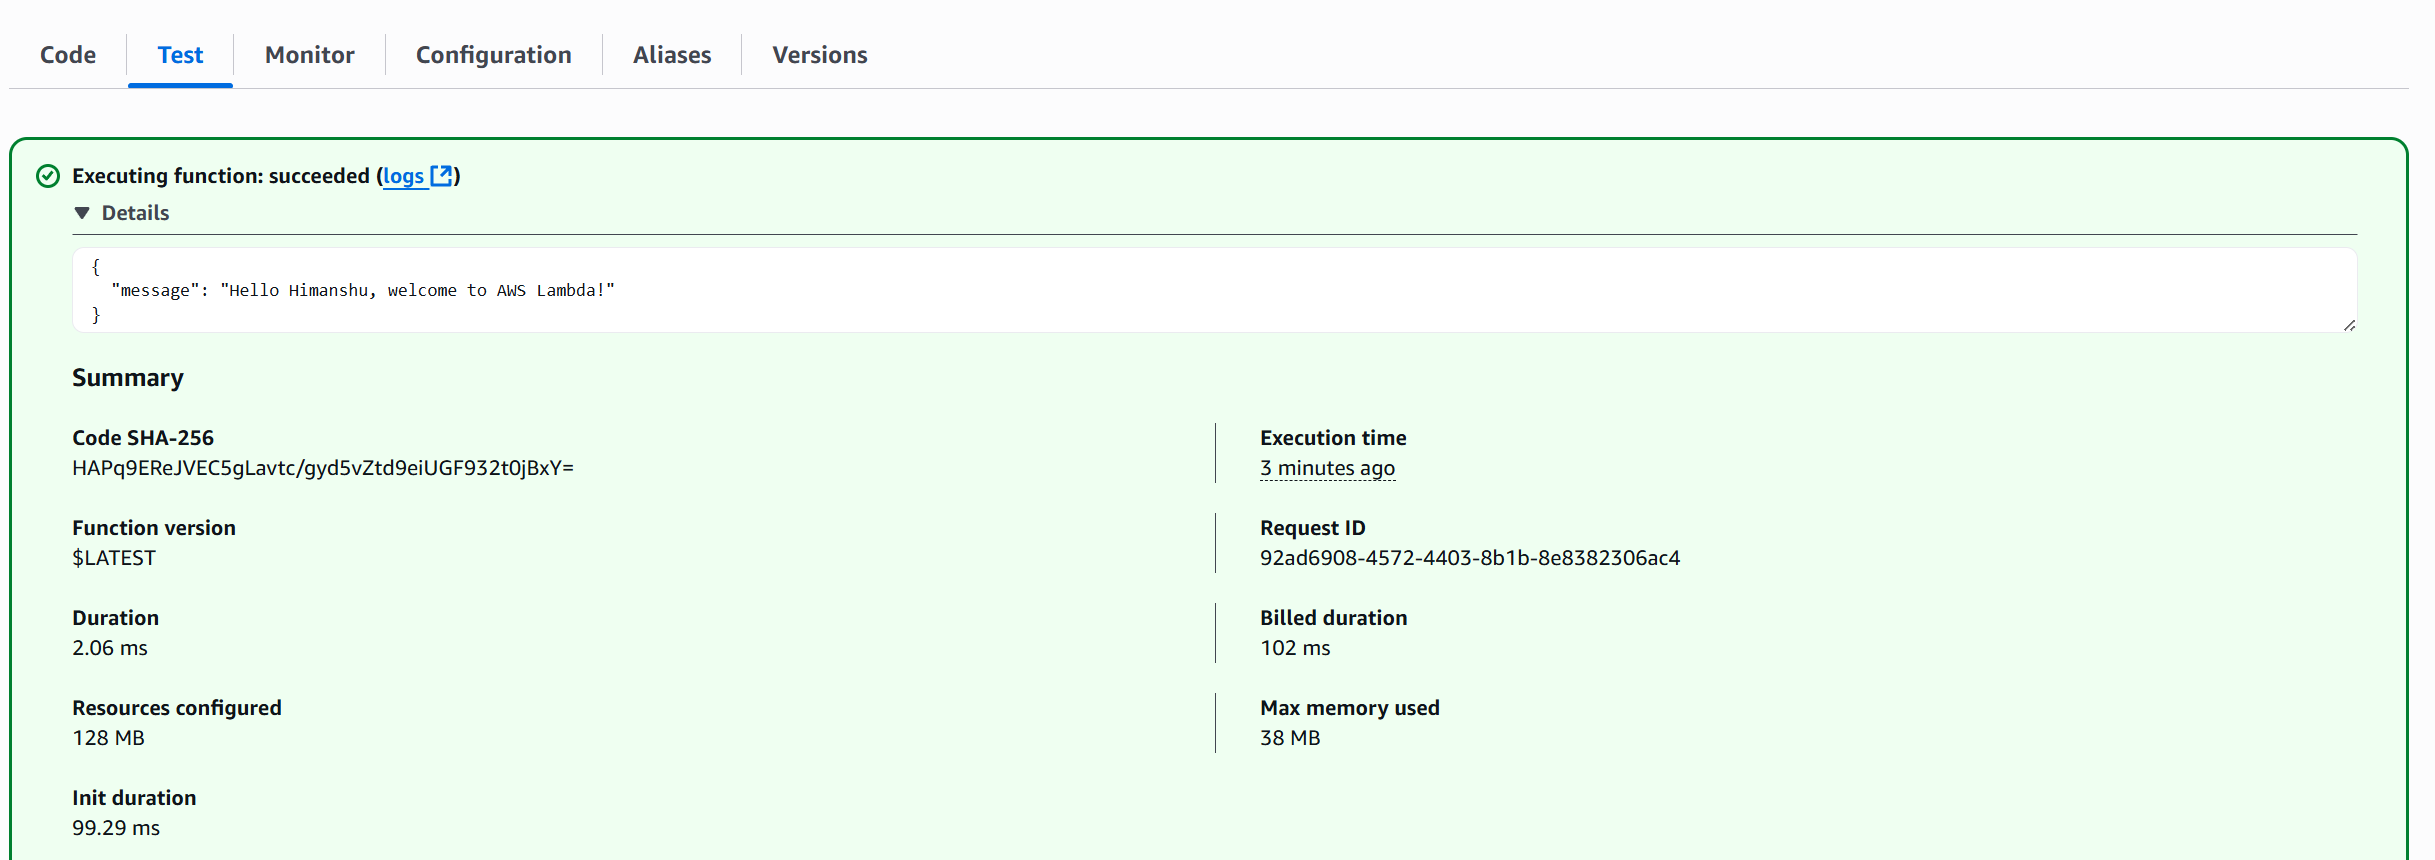Click the 99.29 ms init duration value
Image resolution: width=2435 pixels, height=860 pixels.
[x=116, y=828]
